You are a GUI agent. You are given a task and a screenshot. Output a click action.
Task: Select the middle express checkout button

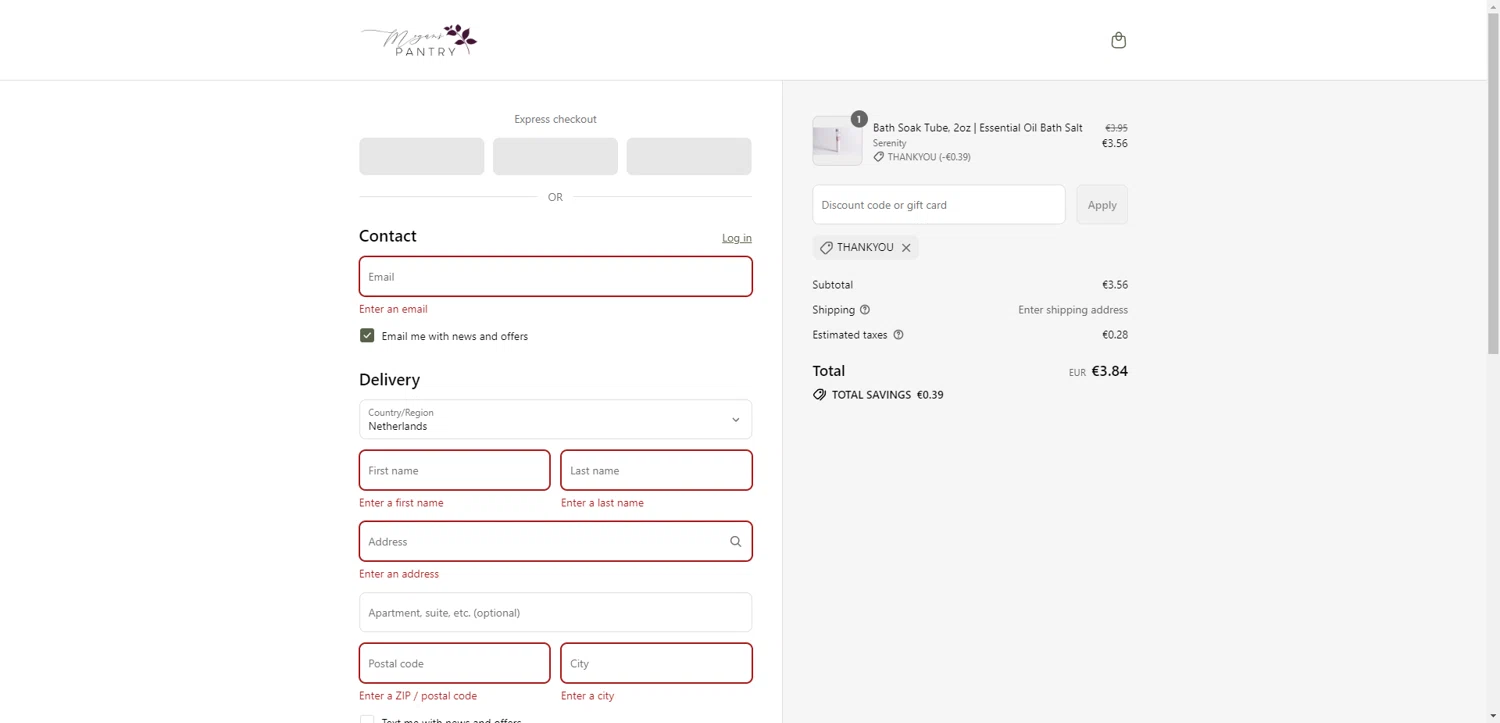click(x=555, y=157)
